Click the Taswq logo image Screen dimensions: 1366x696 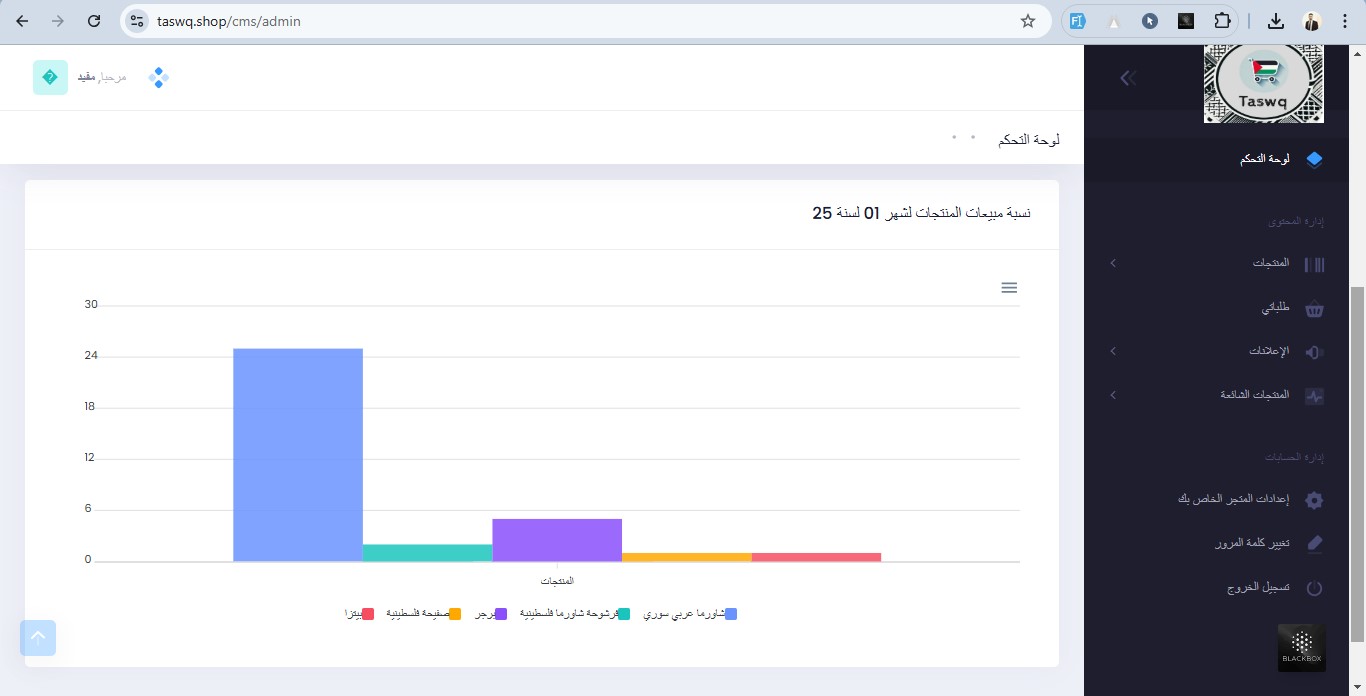click(1263, 84)
